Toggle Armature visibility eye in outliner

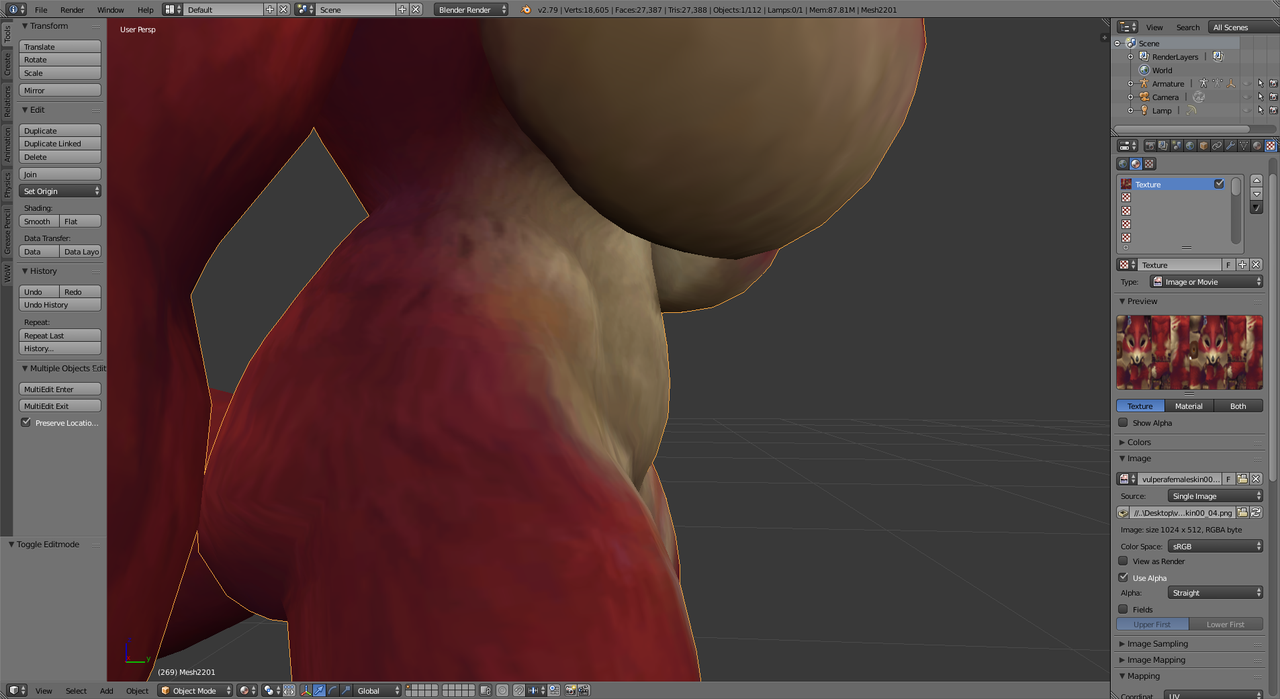(1246, 84)
